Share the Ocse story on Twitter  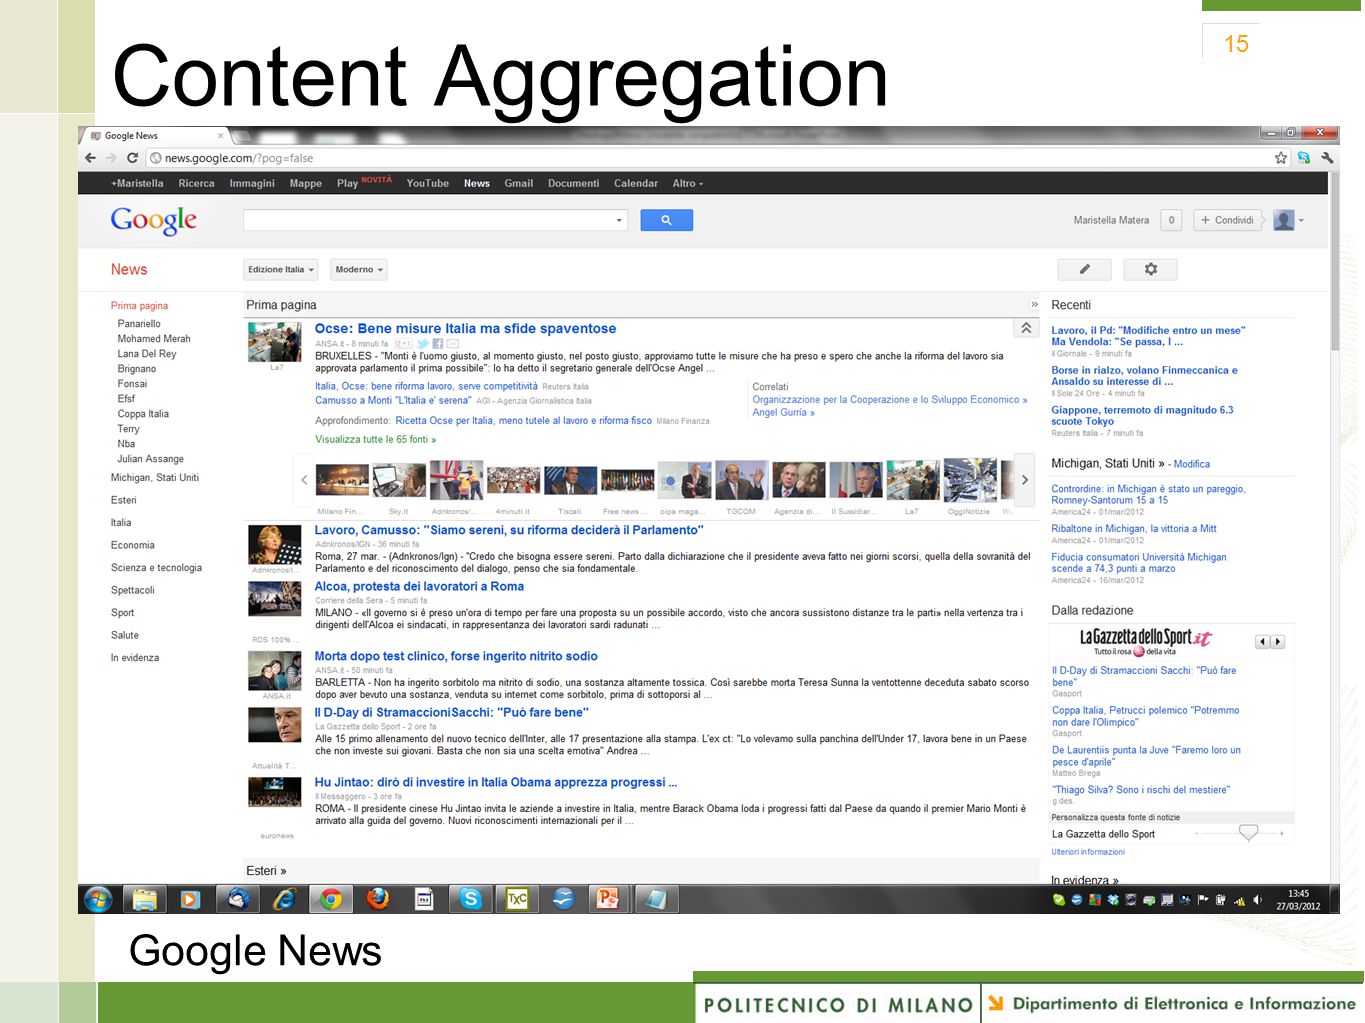point(423,344)
